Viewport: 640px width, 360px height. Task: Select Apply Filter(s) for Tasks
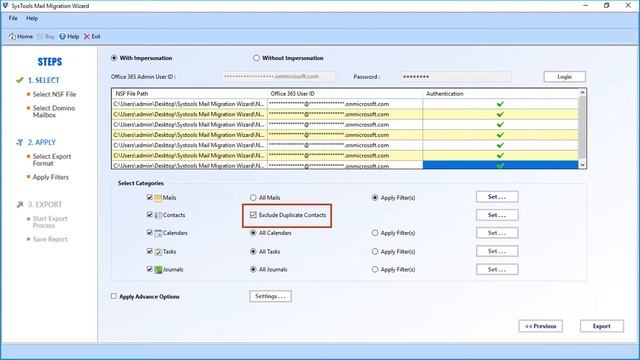coord(375,251)
